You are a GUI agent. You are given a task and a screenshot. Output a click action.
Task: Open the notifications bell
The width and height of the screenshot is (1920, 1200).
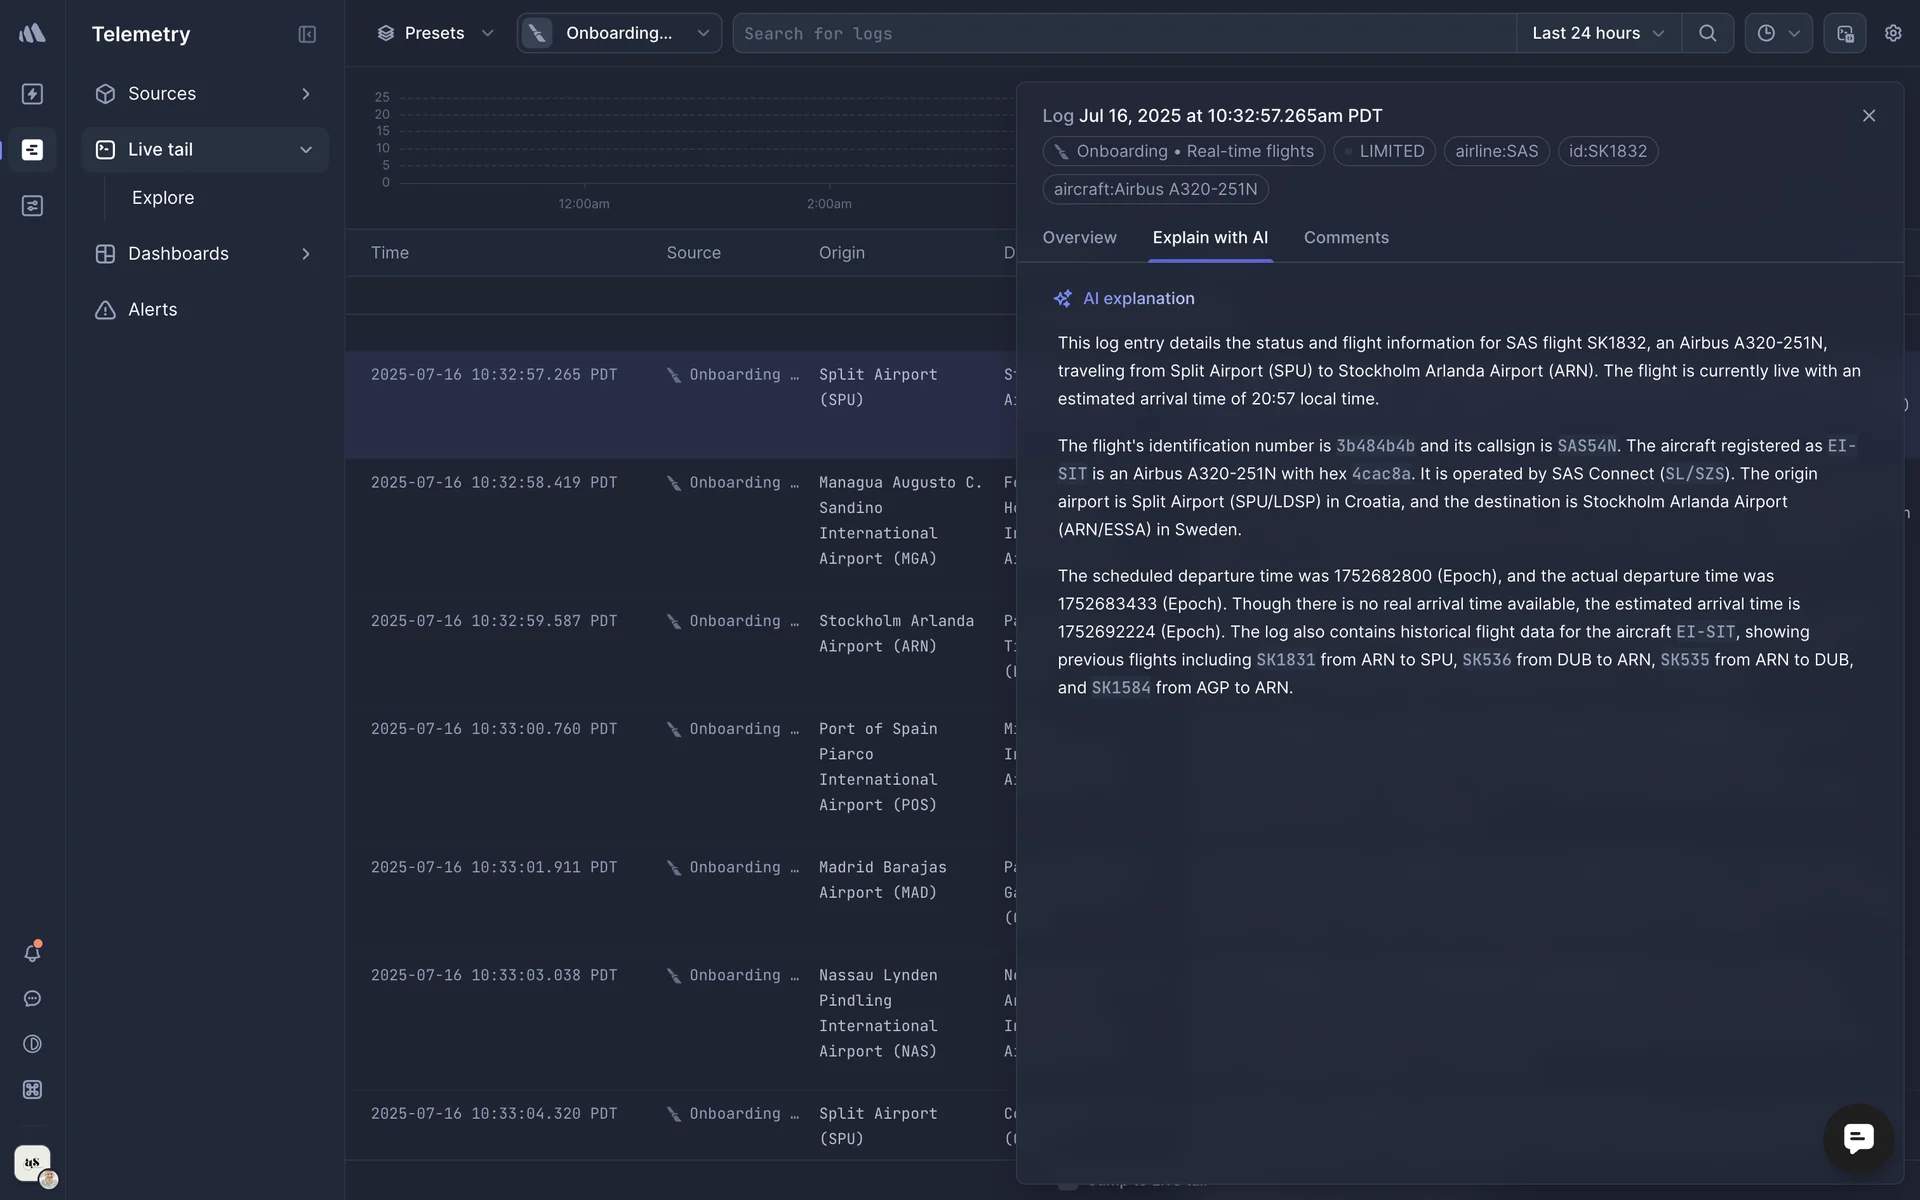(32, 953)
